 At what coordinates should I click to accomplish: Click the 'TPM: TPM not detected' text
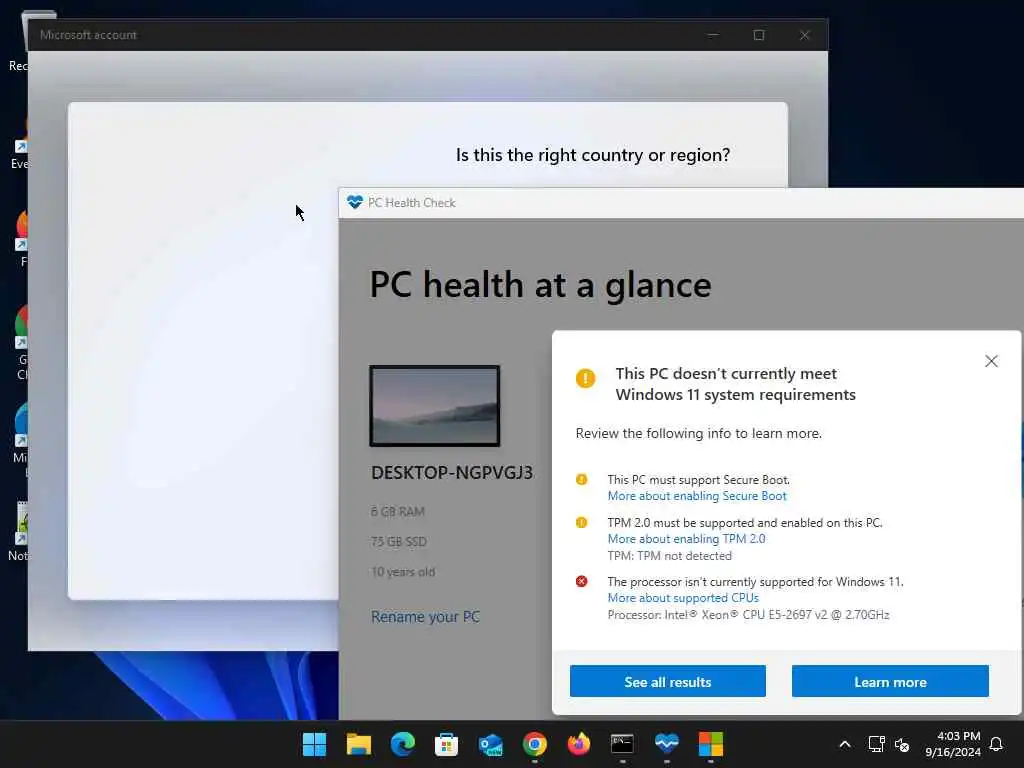[669, 556]
